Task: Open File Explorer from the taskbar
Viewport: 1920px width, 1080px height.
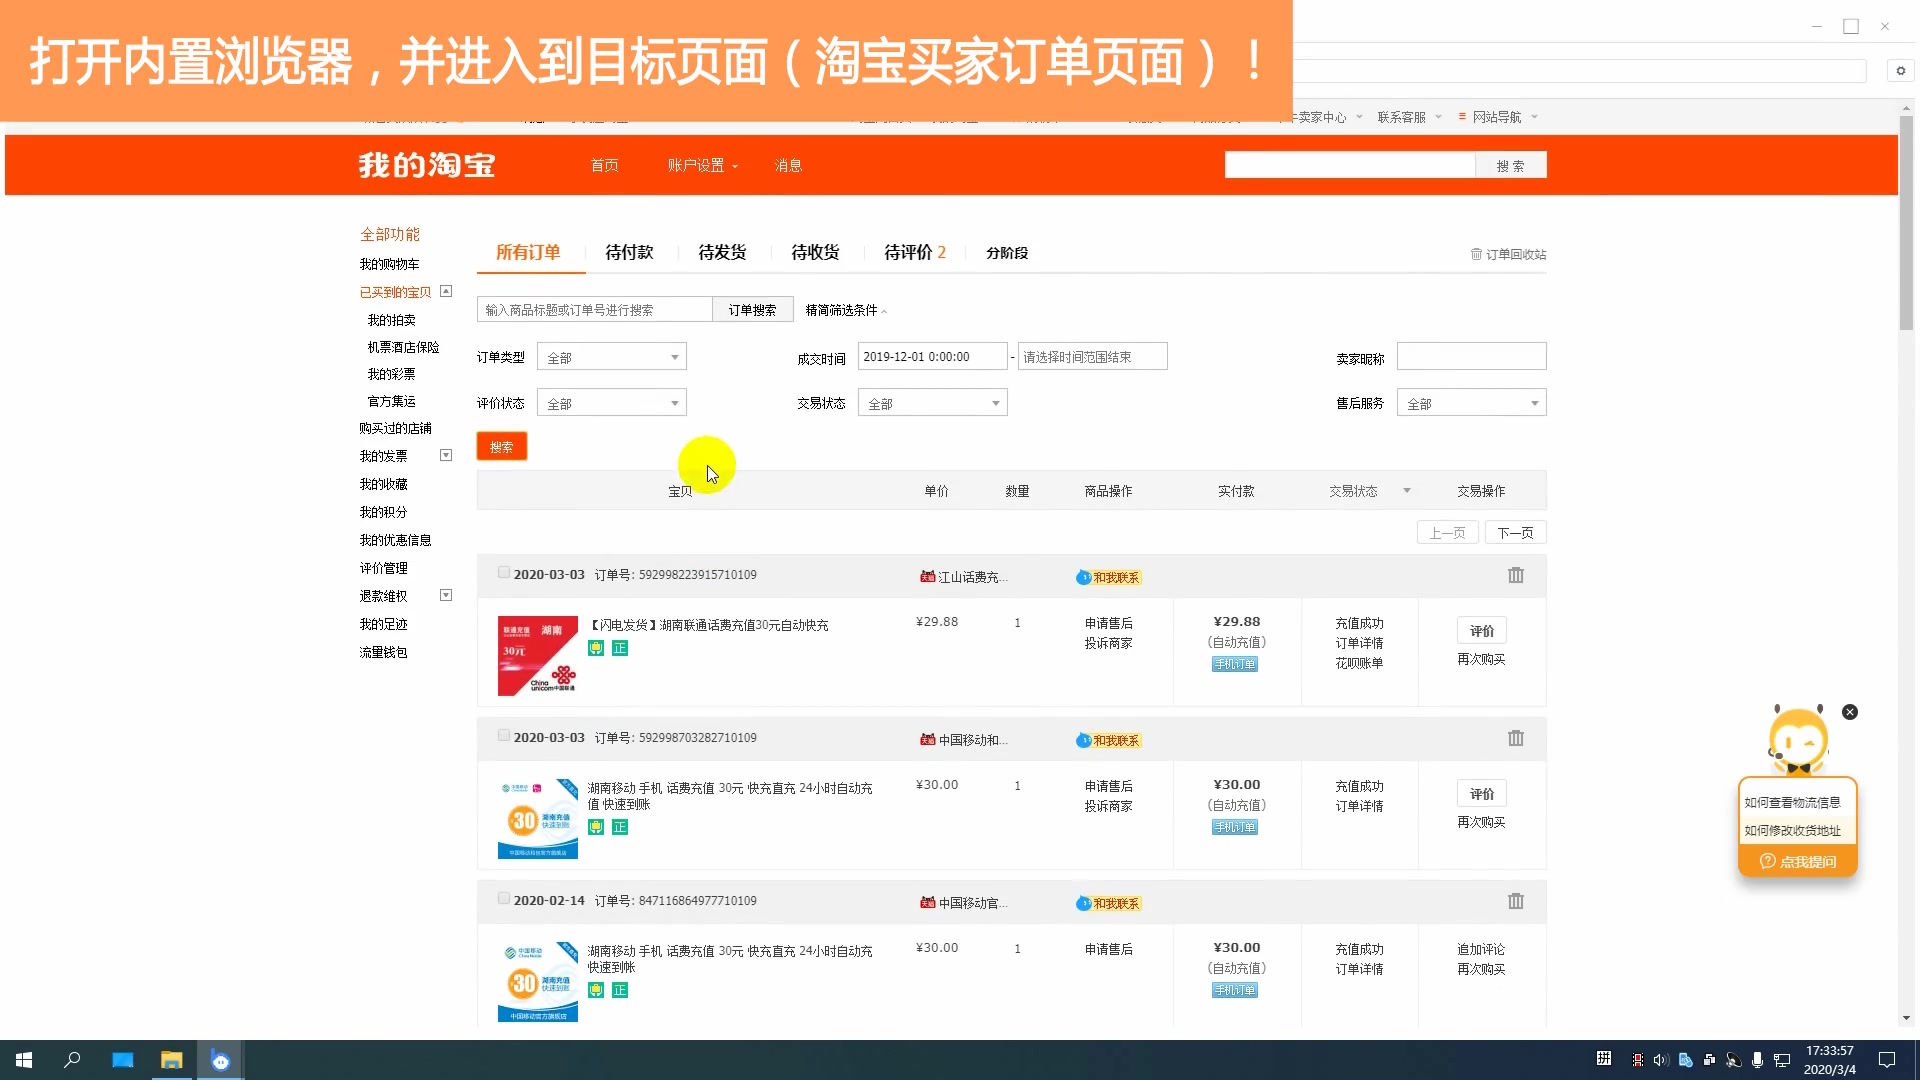Action: [x=172, y=1060]
